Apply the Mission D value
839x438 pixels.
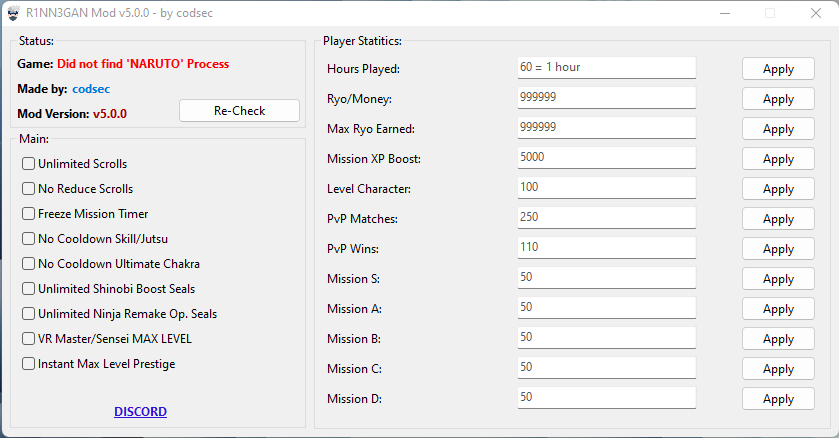click(x=778, y=399)
